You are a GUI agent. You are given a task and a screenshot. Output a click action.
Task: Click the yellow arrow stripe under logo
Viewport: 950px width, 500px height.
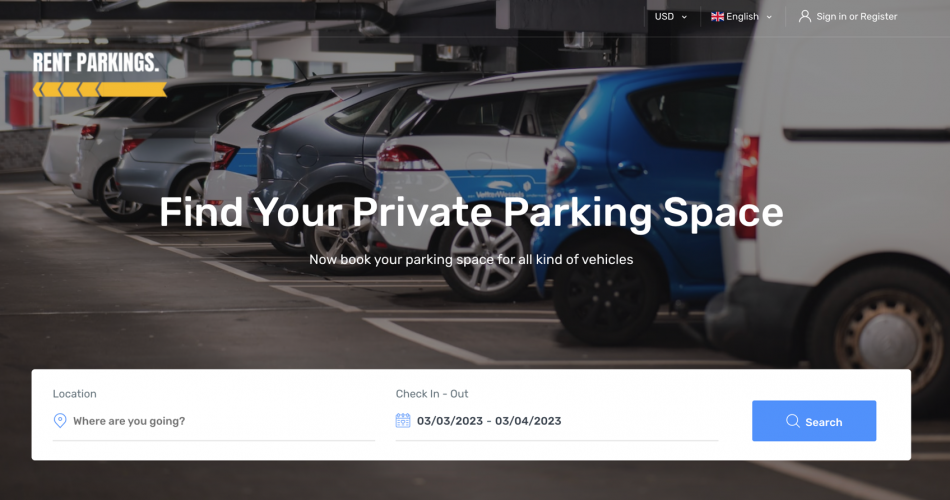pyautogui.click(x=99, y=90)
